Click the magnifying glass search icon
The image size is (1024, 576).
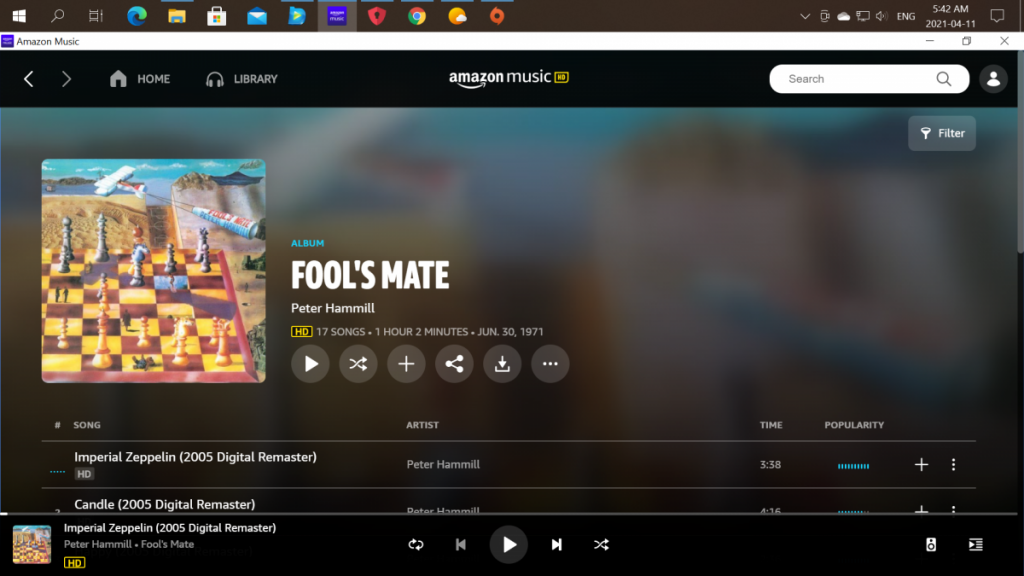click(x=944, y=79)
